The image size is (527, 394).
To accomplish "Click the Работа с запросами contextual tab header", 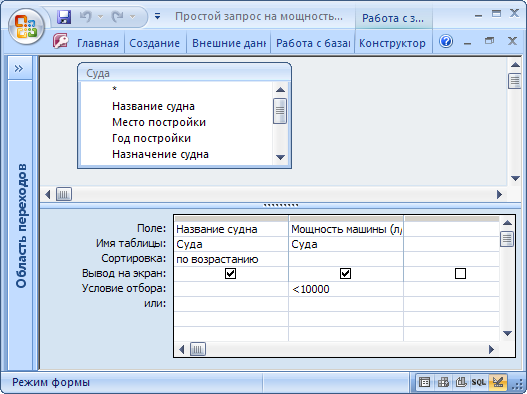I will 393,18.
